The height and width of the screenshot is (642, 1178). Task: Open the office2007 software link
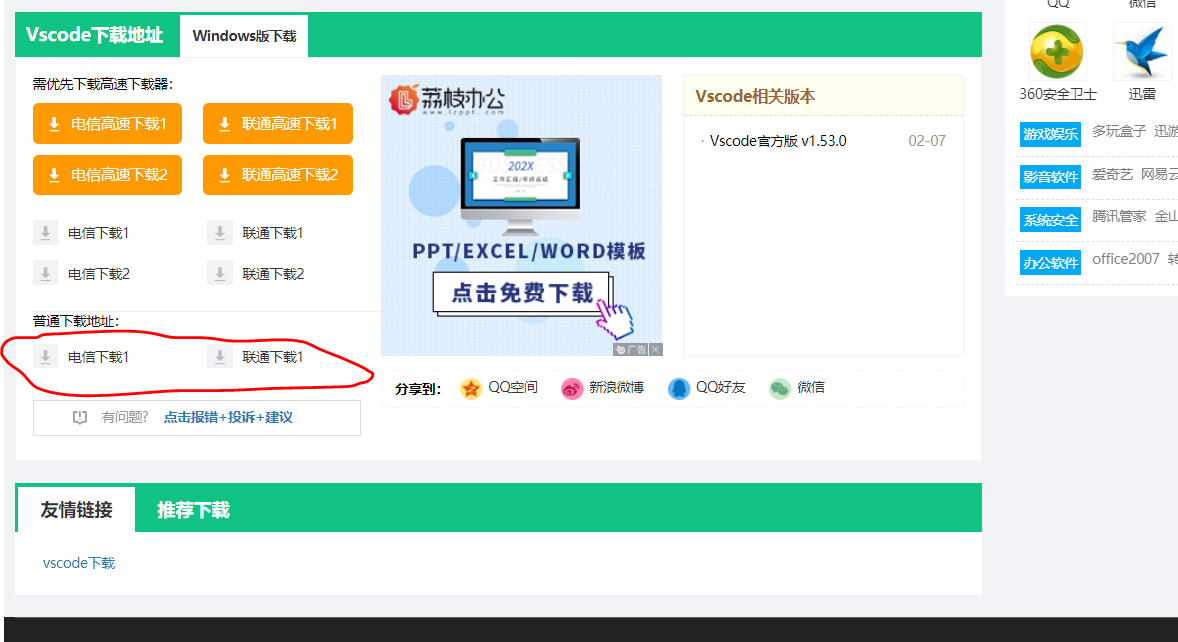1126,259
